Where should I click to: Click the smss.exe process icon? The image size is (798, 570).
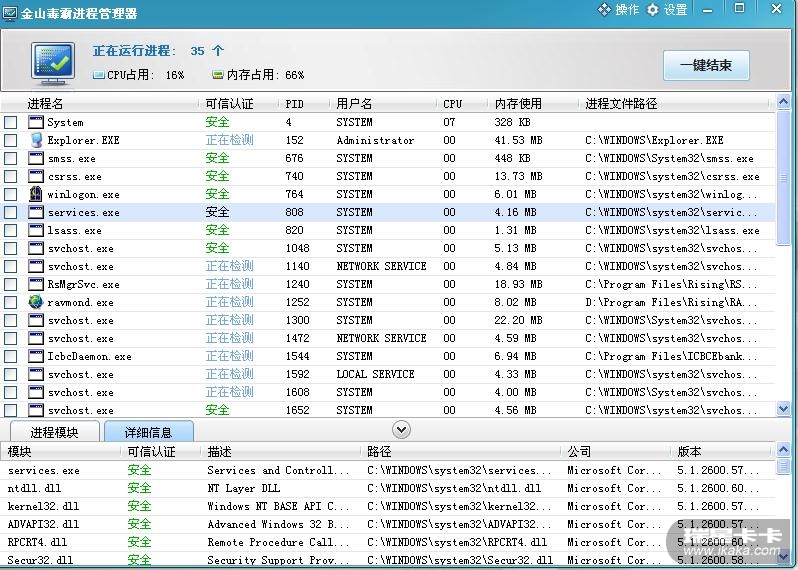[x=36, y=158]
